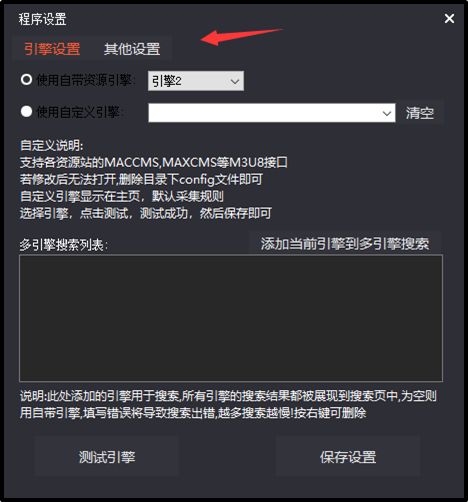Expand the chevron arrow beside 引擎2
This screenshot has height=502, width=468.
pyautogui.click(x=235, y=81)
